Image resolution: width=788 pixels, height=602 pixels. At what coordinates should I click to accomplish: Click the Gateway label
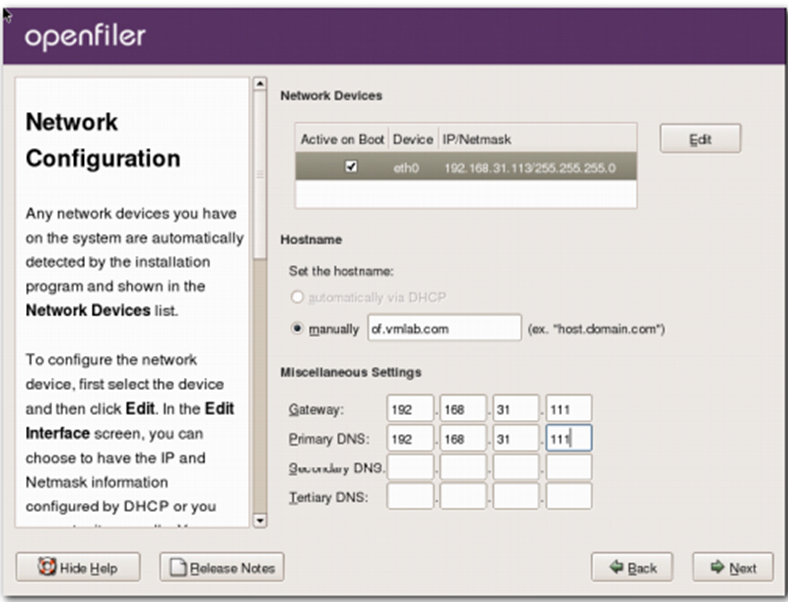316,410
